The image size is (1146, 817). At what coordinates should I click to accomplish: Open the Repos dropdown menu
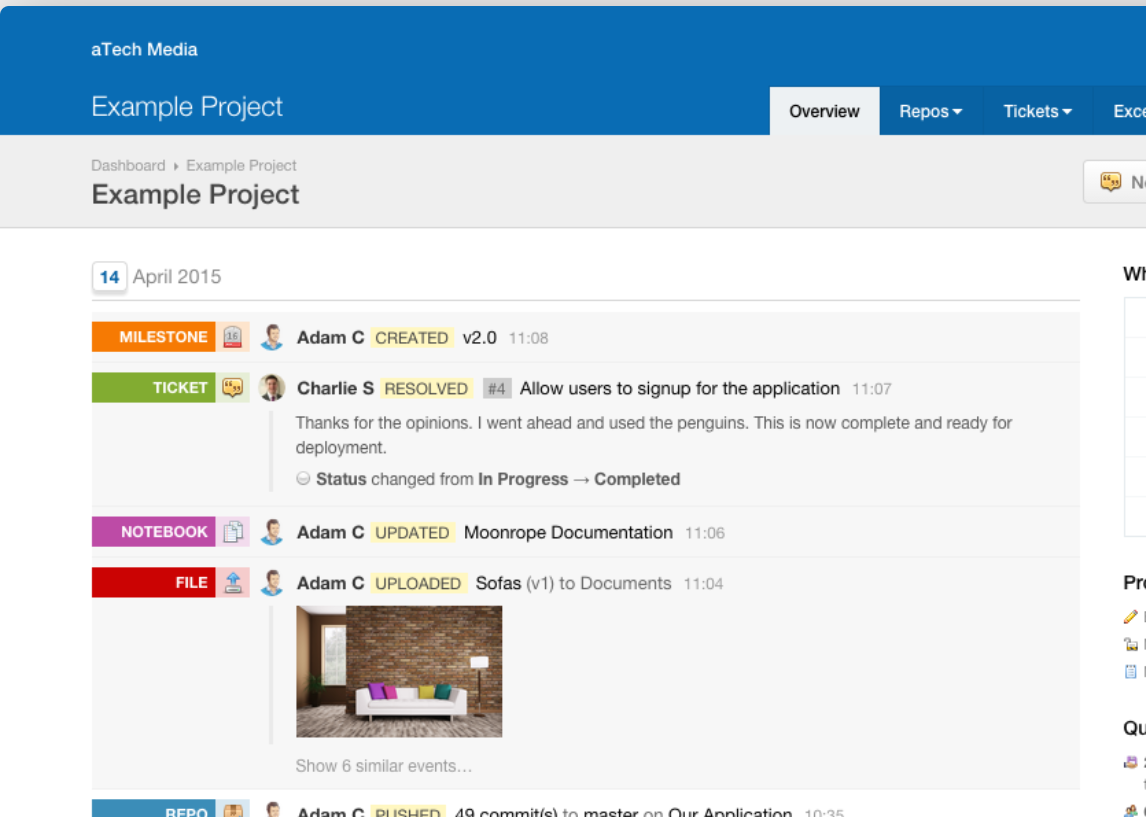click(931, 111)
